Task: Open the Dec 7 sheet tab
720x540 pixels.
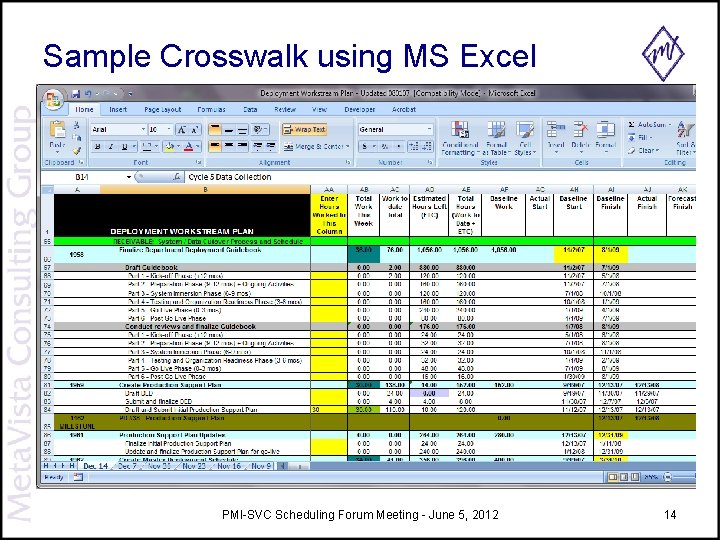Action: [128, 466]
